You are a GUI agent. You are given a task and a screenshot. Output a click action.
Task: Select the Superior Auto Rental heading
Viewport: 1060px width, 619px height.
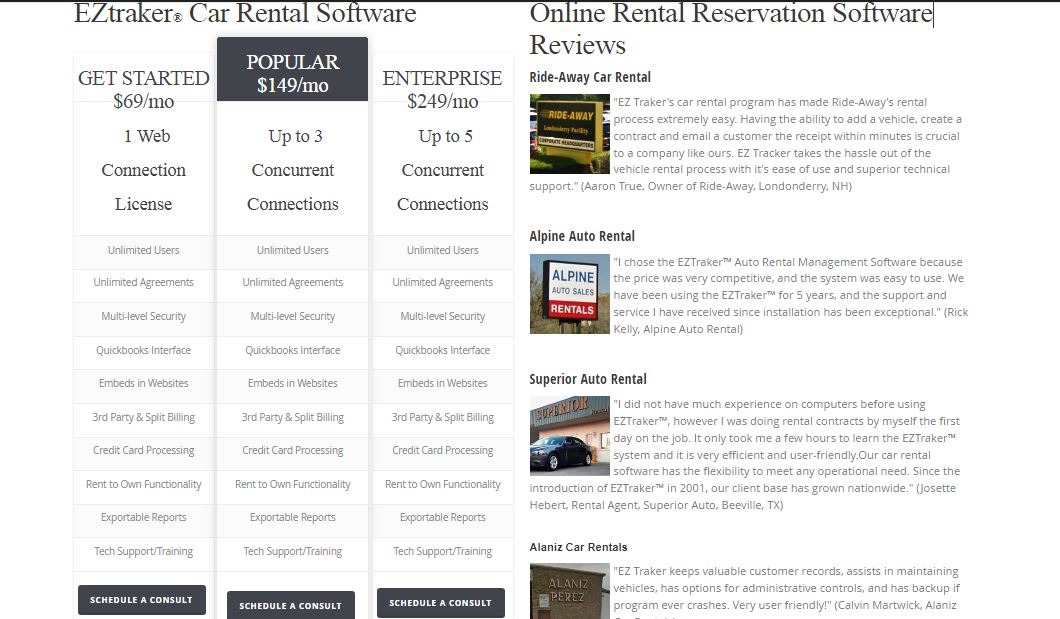point(588,379)
